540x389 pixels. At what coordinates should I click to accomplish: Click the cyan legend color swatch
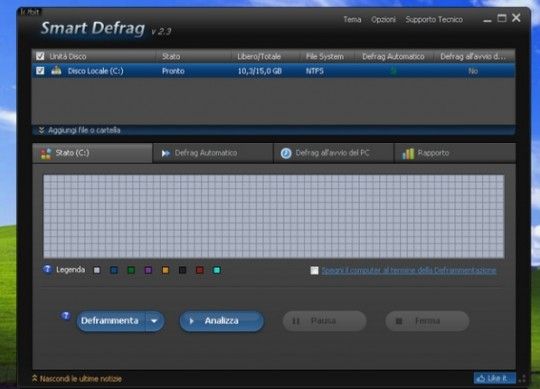(x=217, y=270)
